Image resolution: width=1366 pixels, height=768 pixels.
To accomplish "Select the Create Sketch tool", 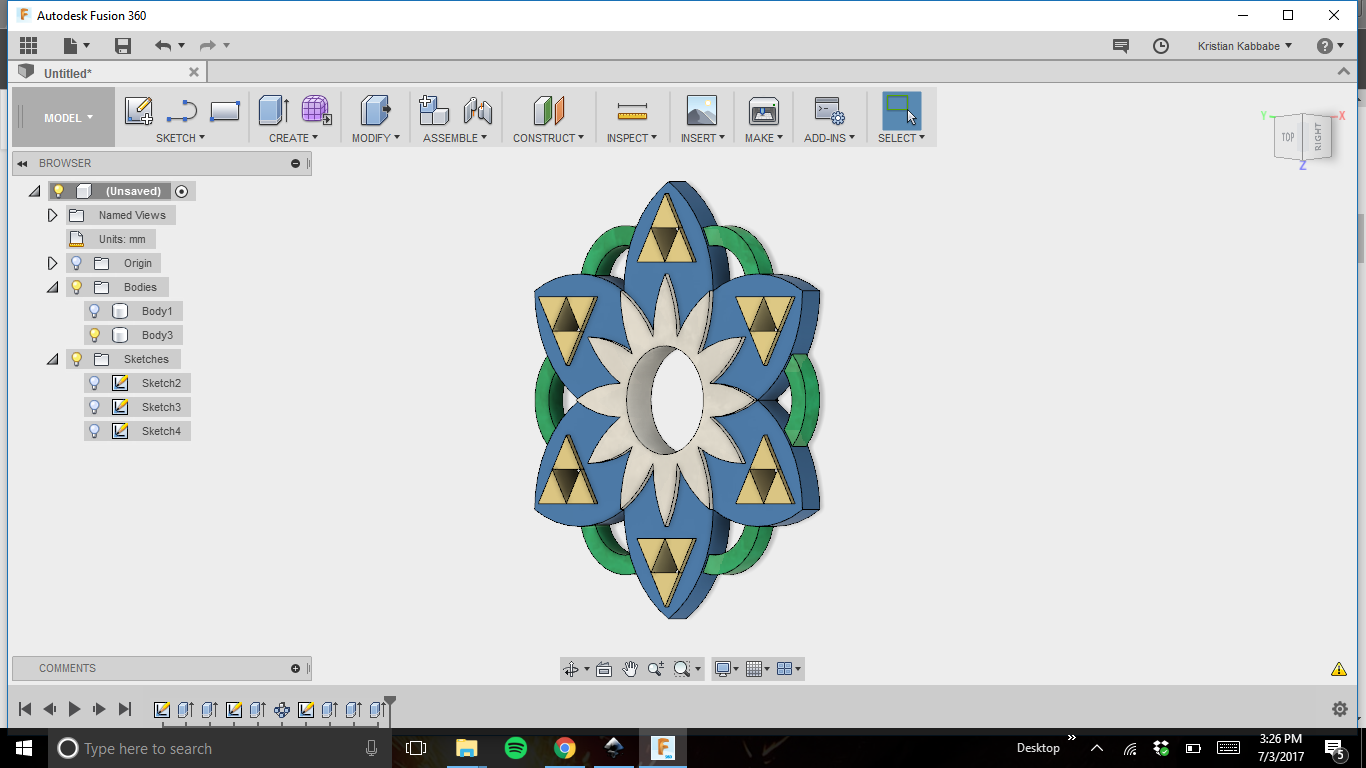I will [138, 110].
